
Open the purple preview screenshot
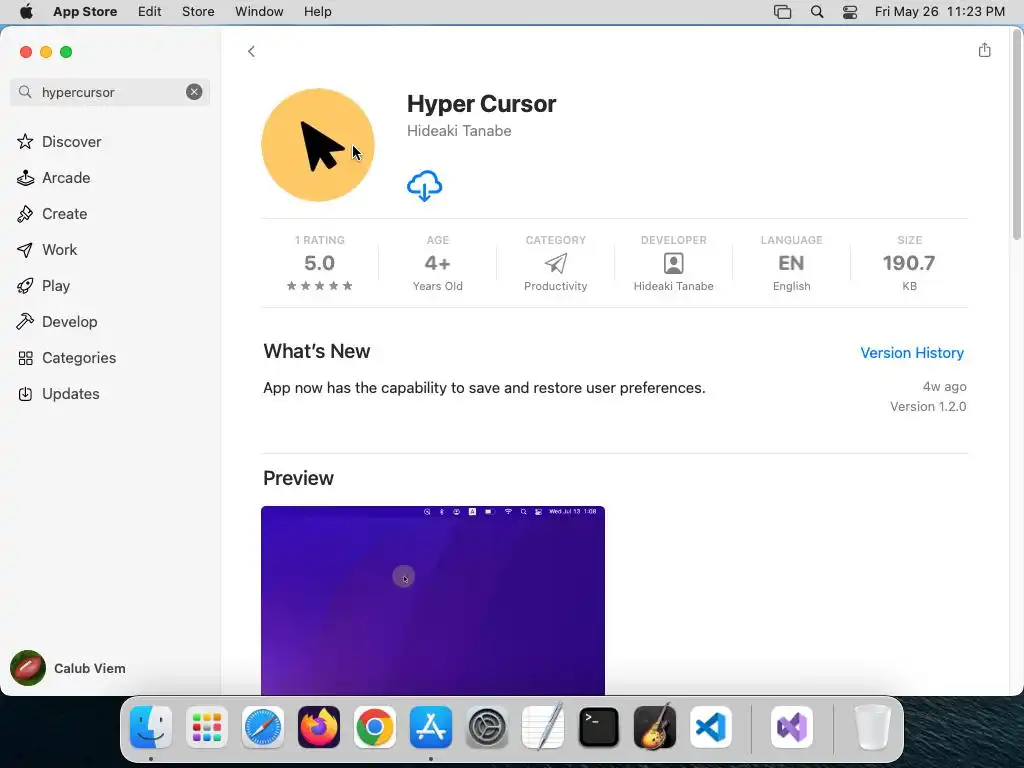coord(433,600)
